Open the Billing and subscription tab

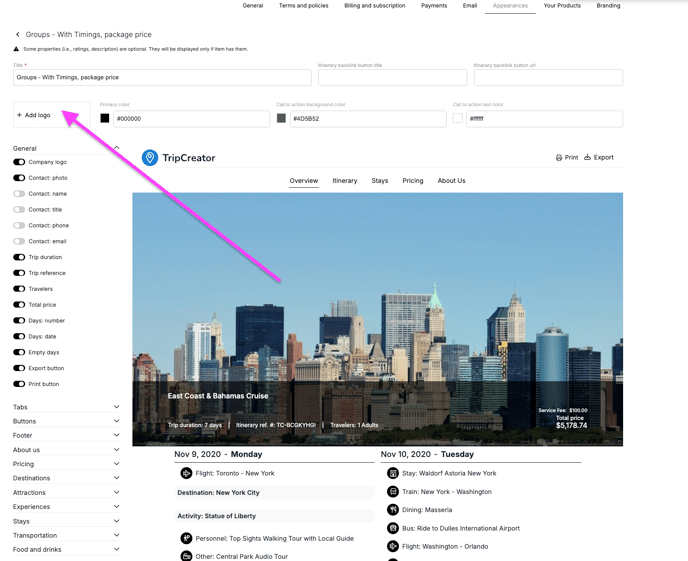point(375,6)
